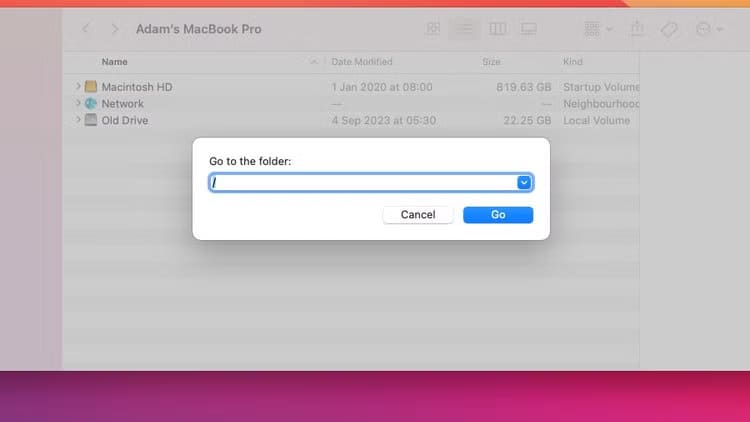The width and height of the screenshot is (750, 422).
Task: Open the group-by options toolbar menu
Action: [x=597, y=29]
